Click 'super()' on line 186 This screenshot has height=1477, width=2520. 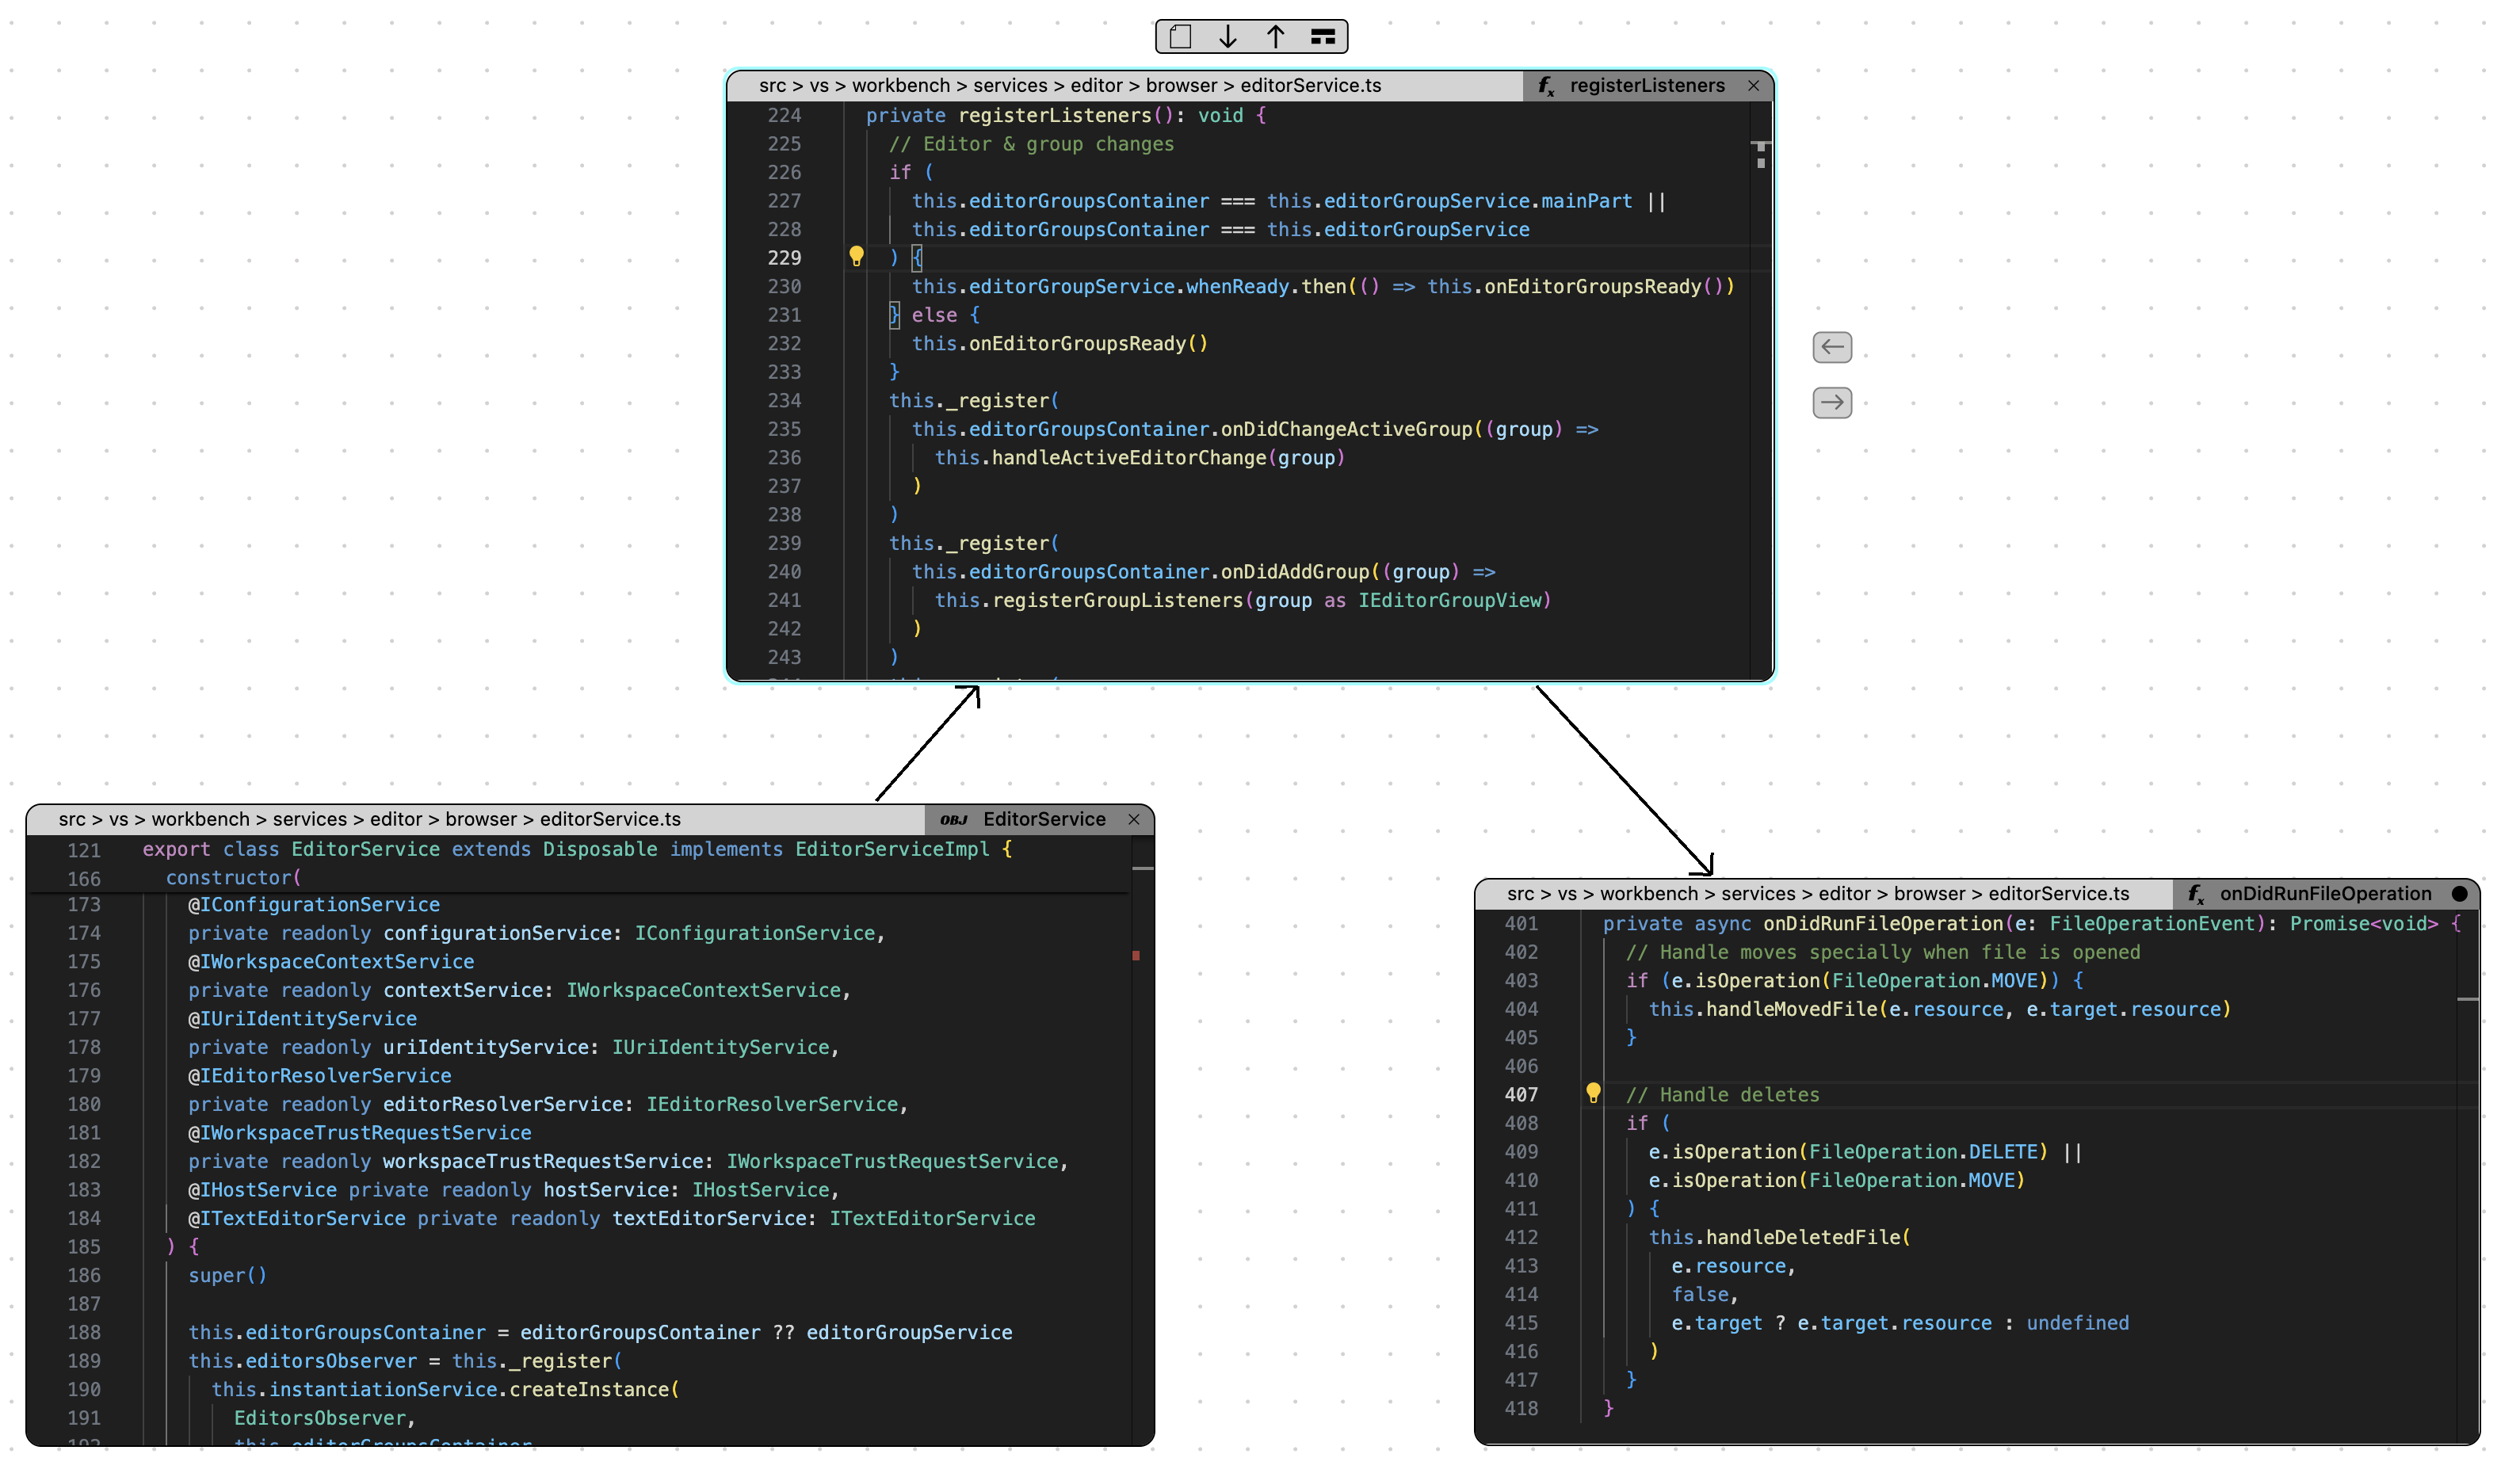[228, 1276]
